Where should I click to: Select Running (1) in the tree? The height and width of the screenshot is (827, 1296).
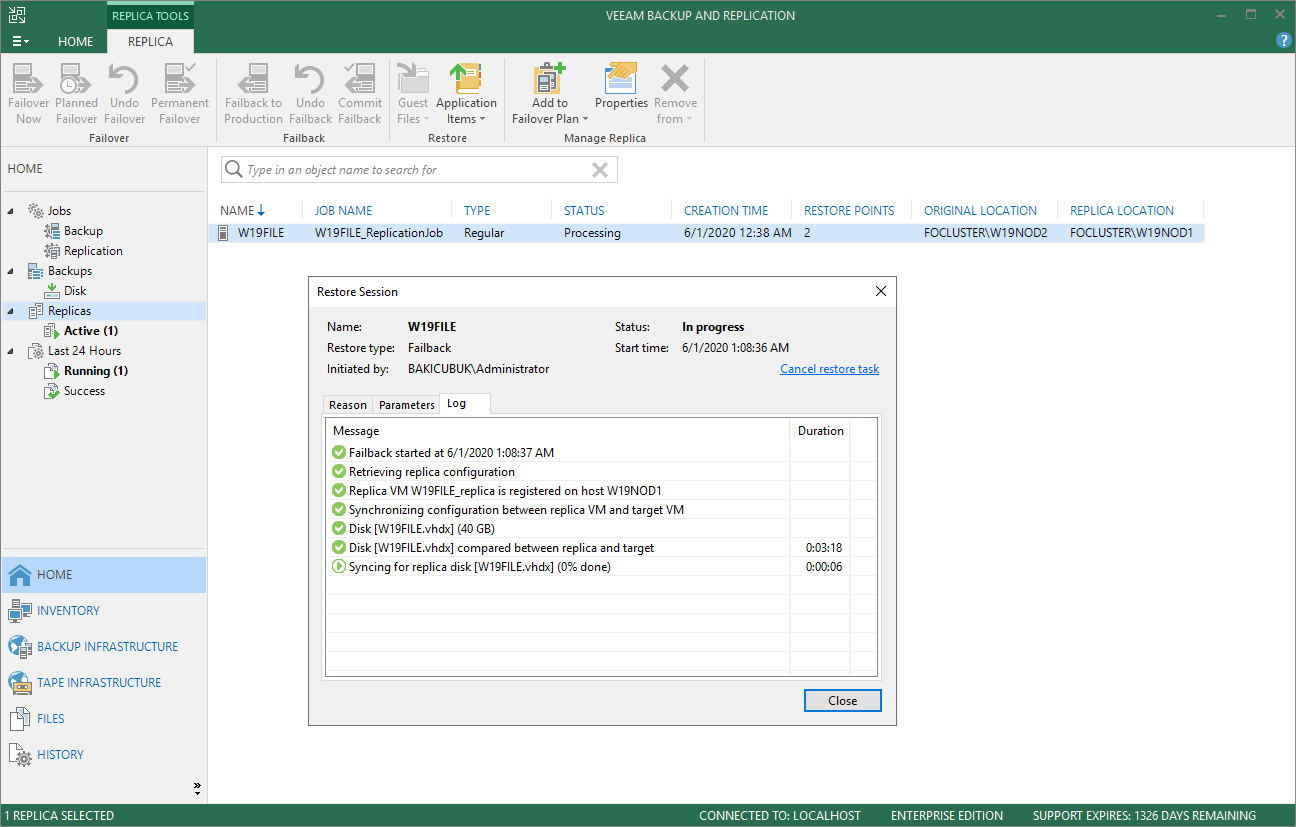[96, 371]
